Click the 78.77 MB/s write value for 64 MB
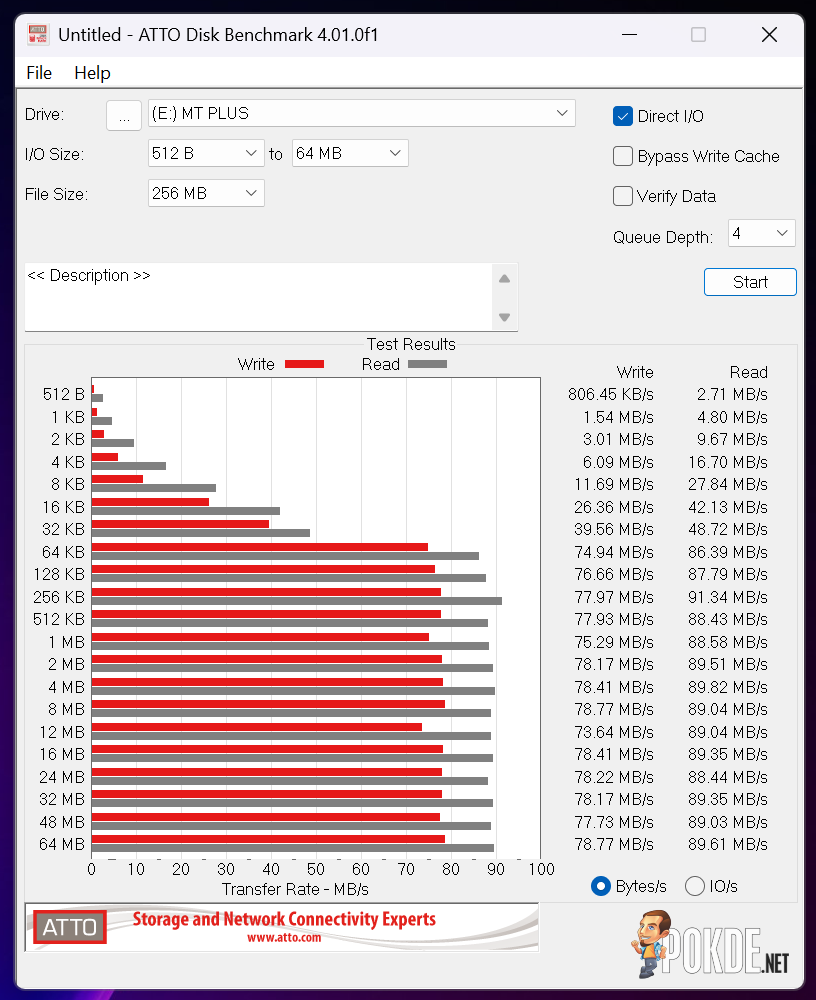Image resolution: width=816 pixels, height=1000 pixels. pyautogui.click(x=614, y=844)
